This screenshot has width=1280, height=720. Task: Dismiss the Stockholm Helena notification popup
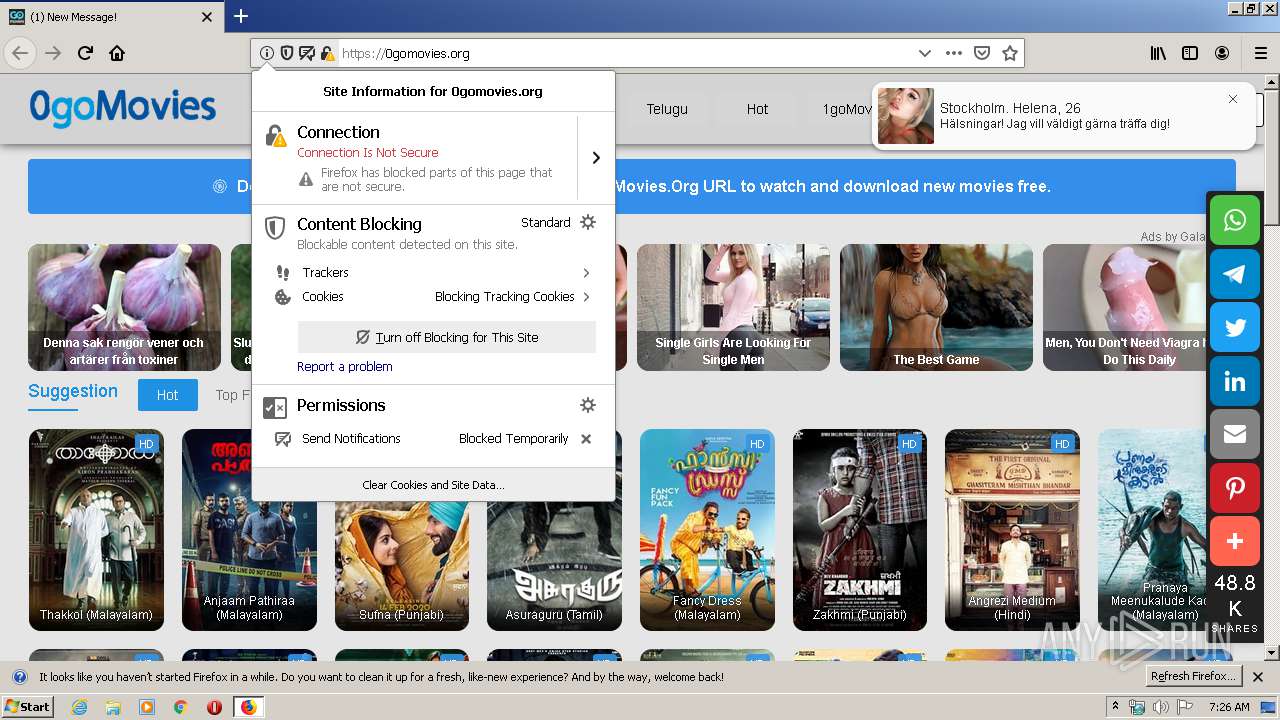(x=1233, y=99)
